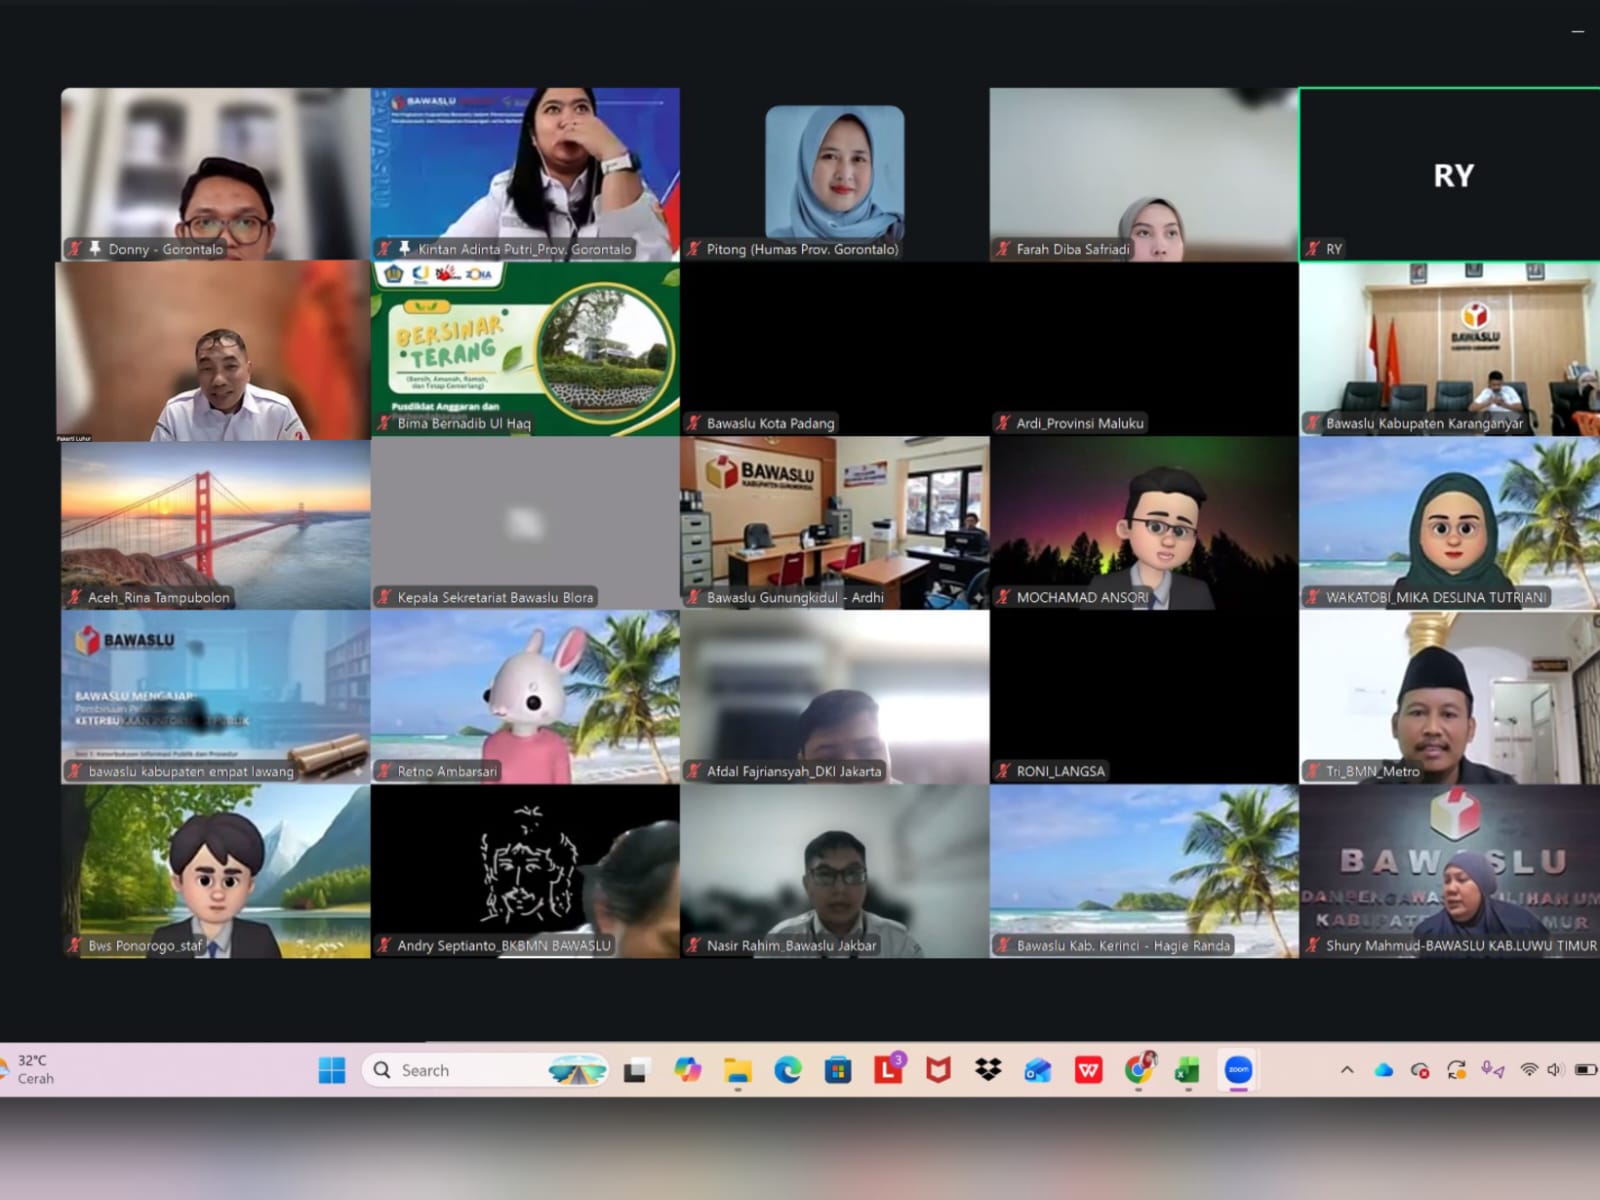Open the battery status flyout
The image size is (1600, 1200).
point(1585,1070)
